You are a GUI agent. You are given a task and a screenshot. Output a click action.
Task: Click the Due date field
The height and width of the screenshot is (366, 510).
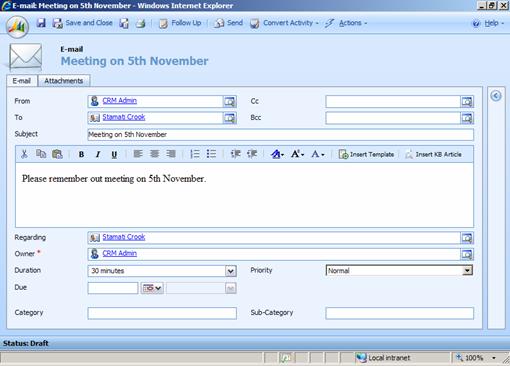(x=113, y=288)
